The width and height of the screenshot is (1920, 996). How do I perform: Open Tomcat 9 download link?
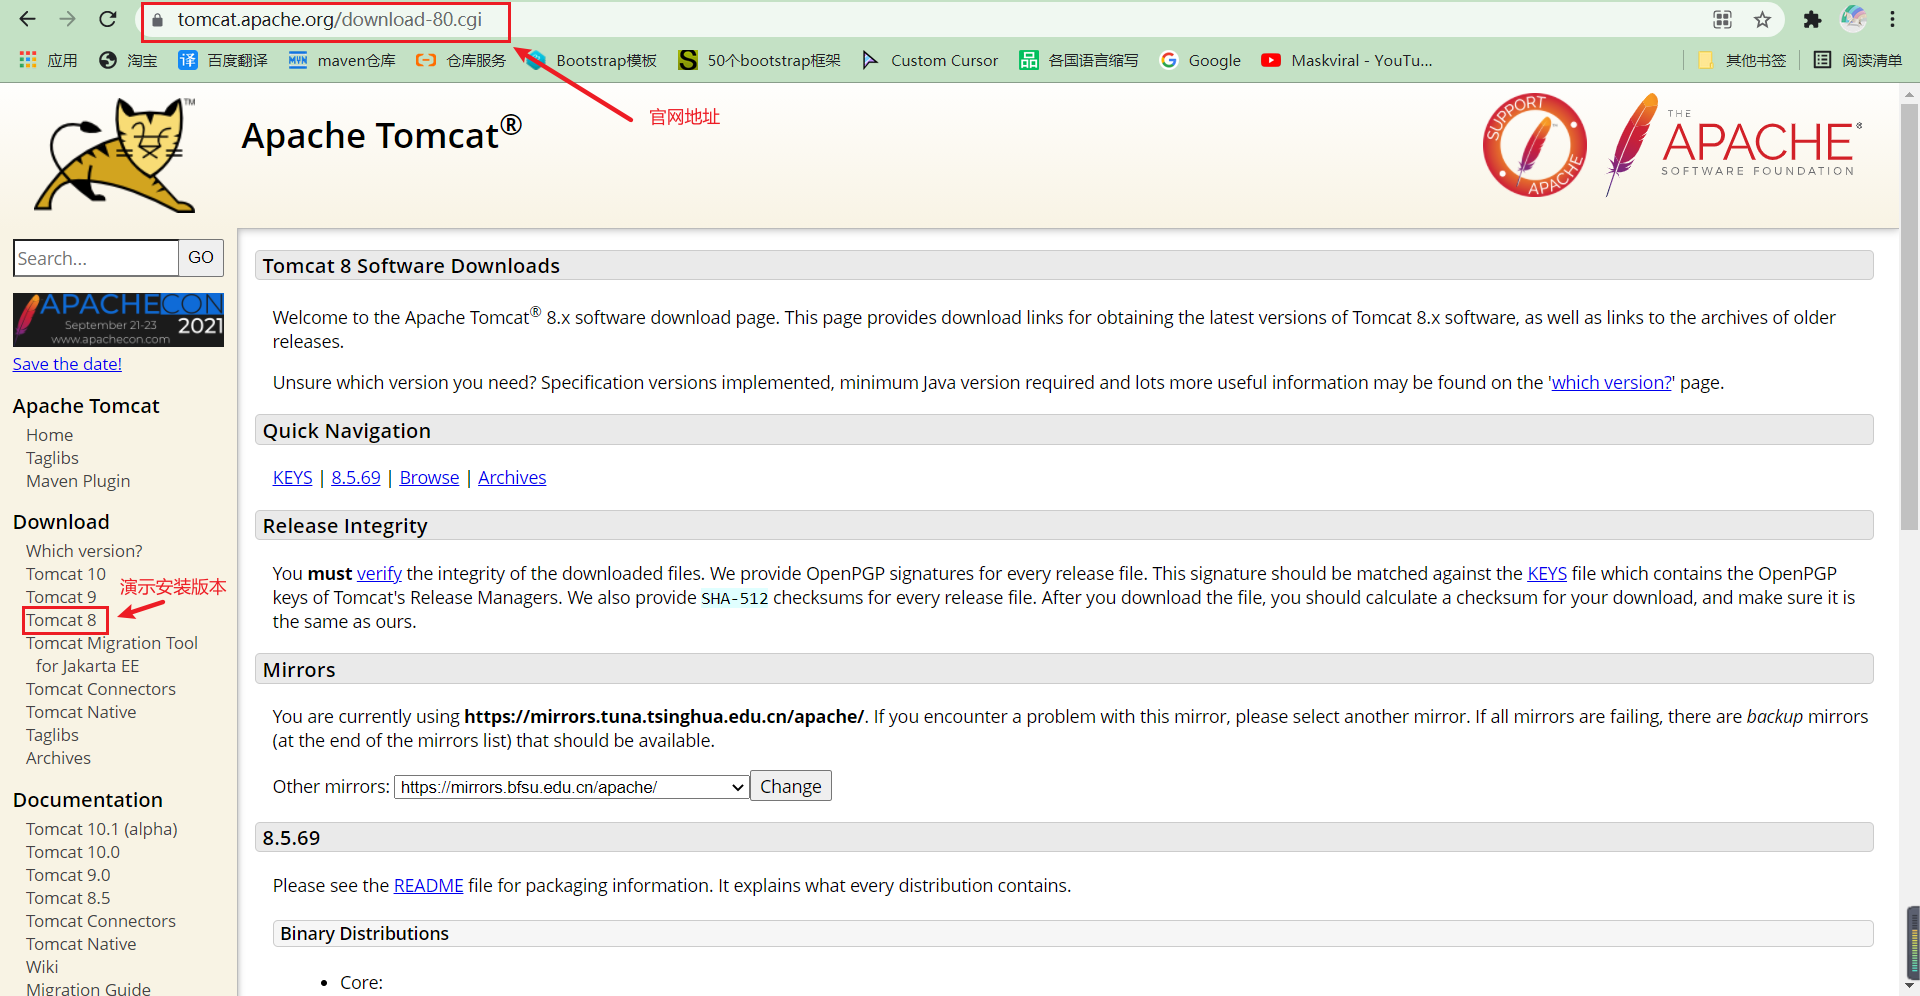(61, 597)
